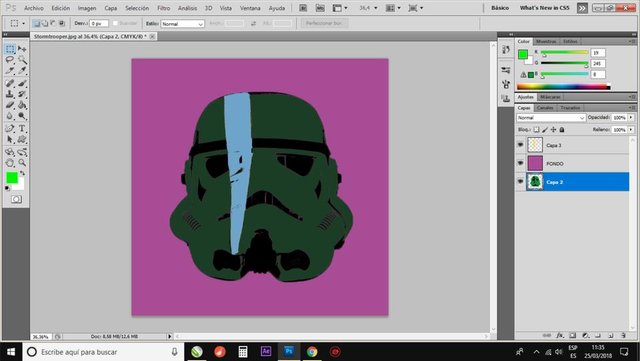Select the 3D Rotate tool
Viewport: 640px width, 361px height.
(10, 152)
